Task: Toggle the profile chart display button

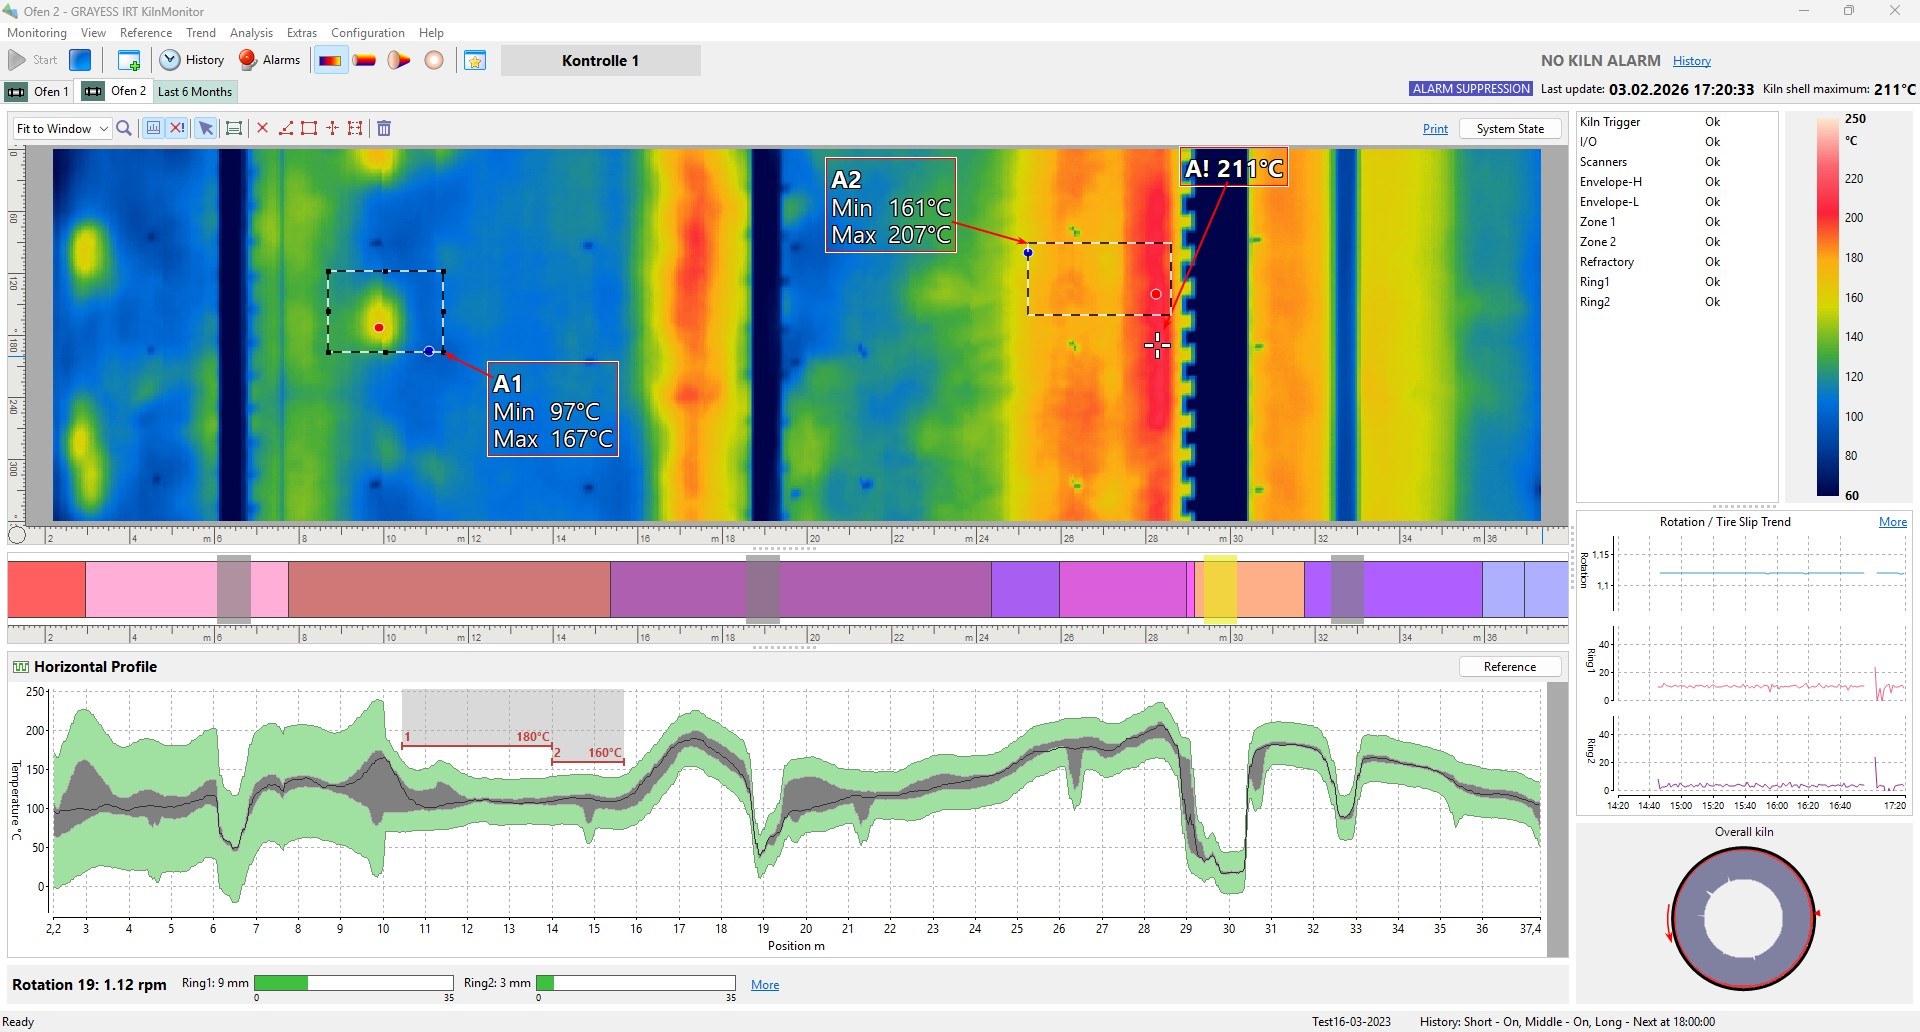Action: (153, 128)
